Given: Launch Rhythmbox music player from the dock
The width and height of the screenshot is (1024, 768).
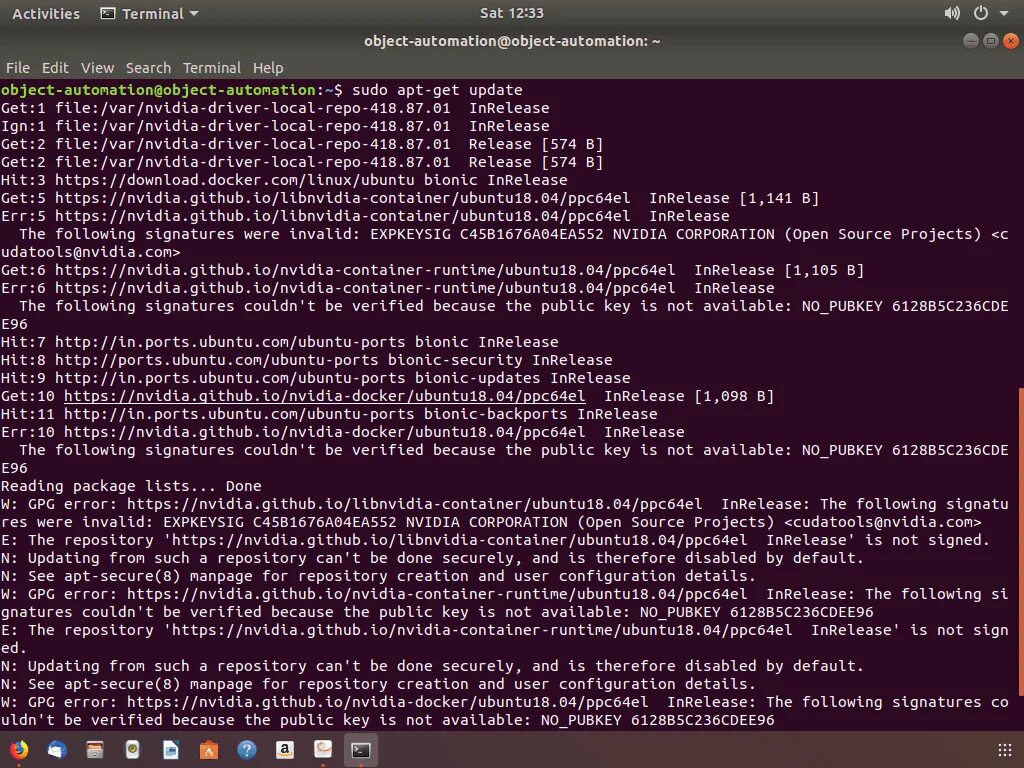Looking at the screenshot, I should 133,748.
